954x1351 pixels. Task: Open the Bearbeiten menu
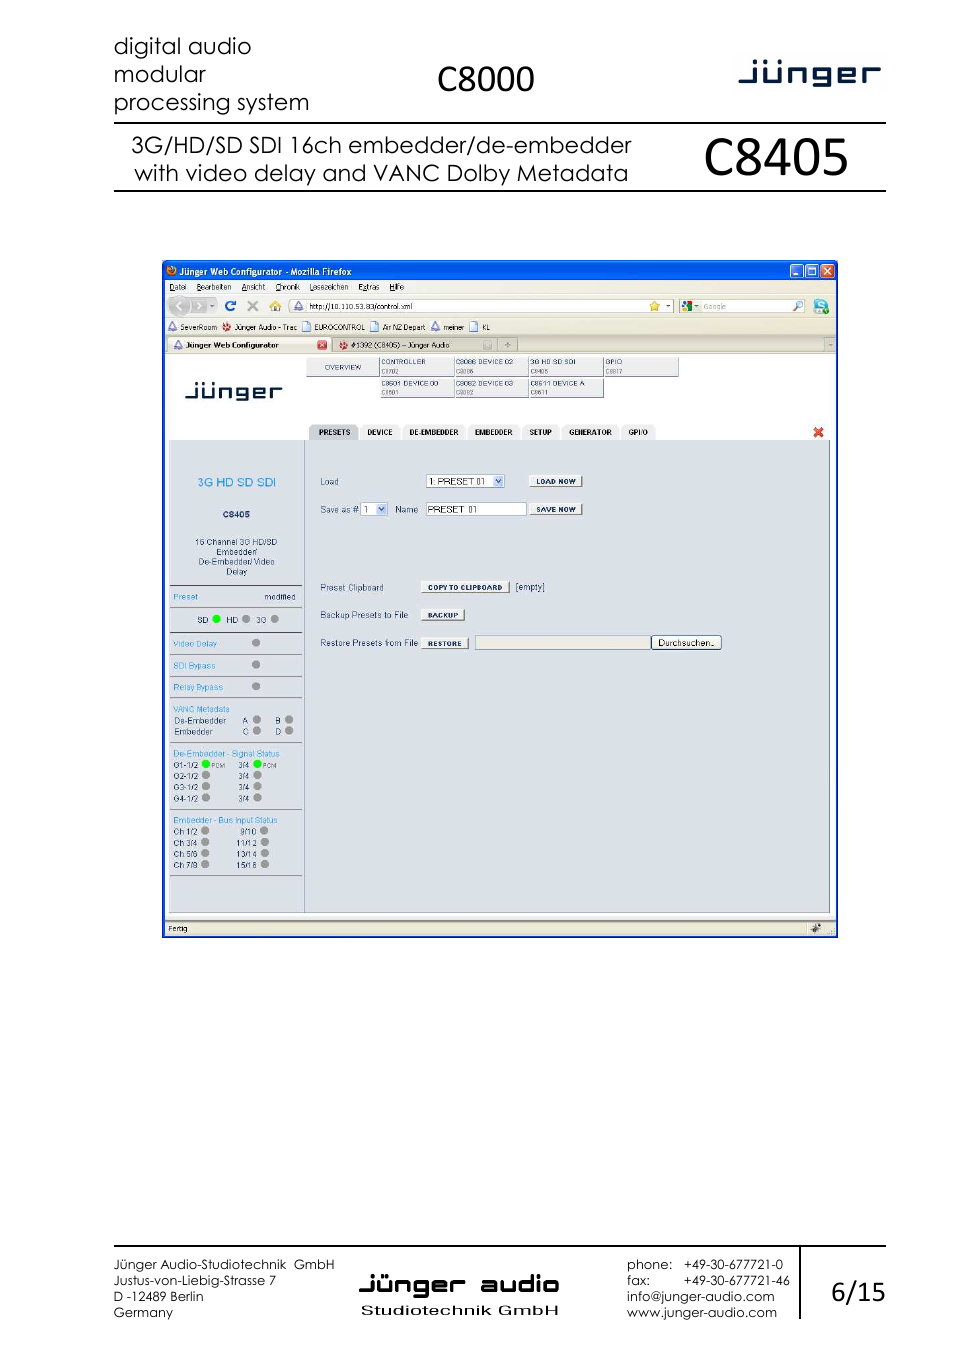214,287
